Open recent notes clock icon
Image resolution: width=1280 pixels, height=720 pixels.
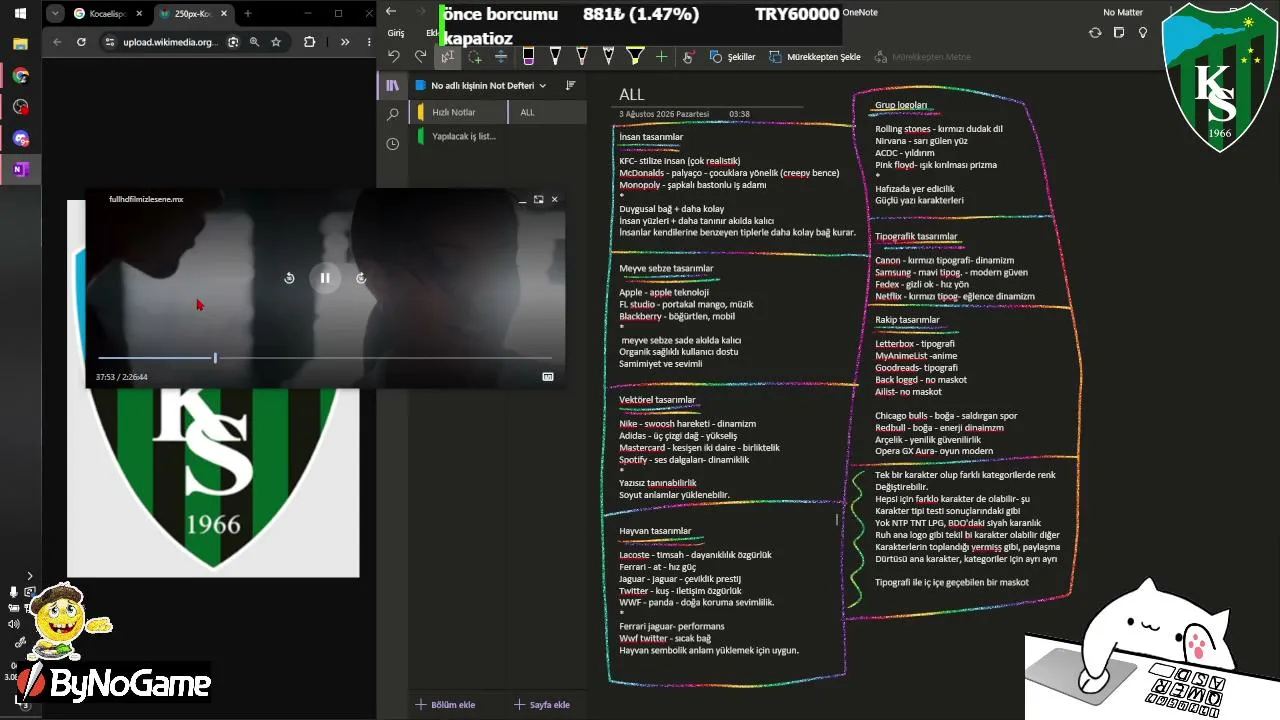[392, 144]
